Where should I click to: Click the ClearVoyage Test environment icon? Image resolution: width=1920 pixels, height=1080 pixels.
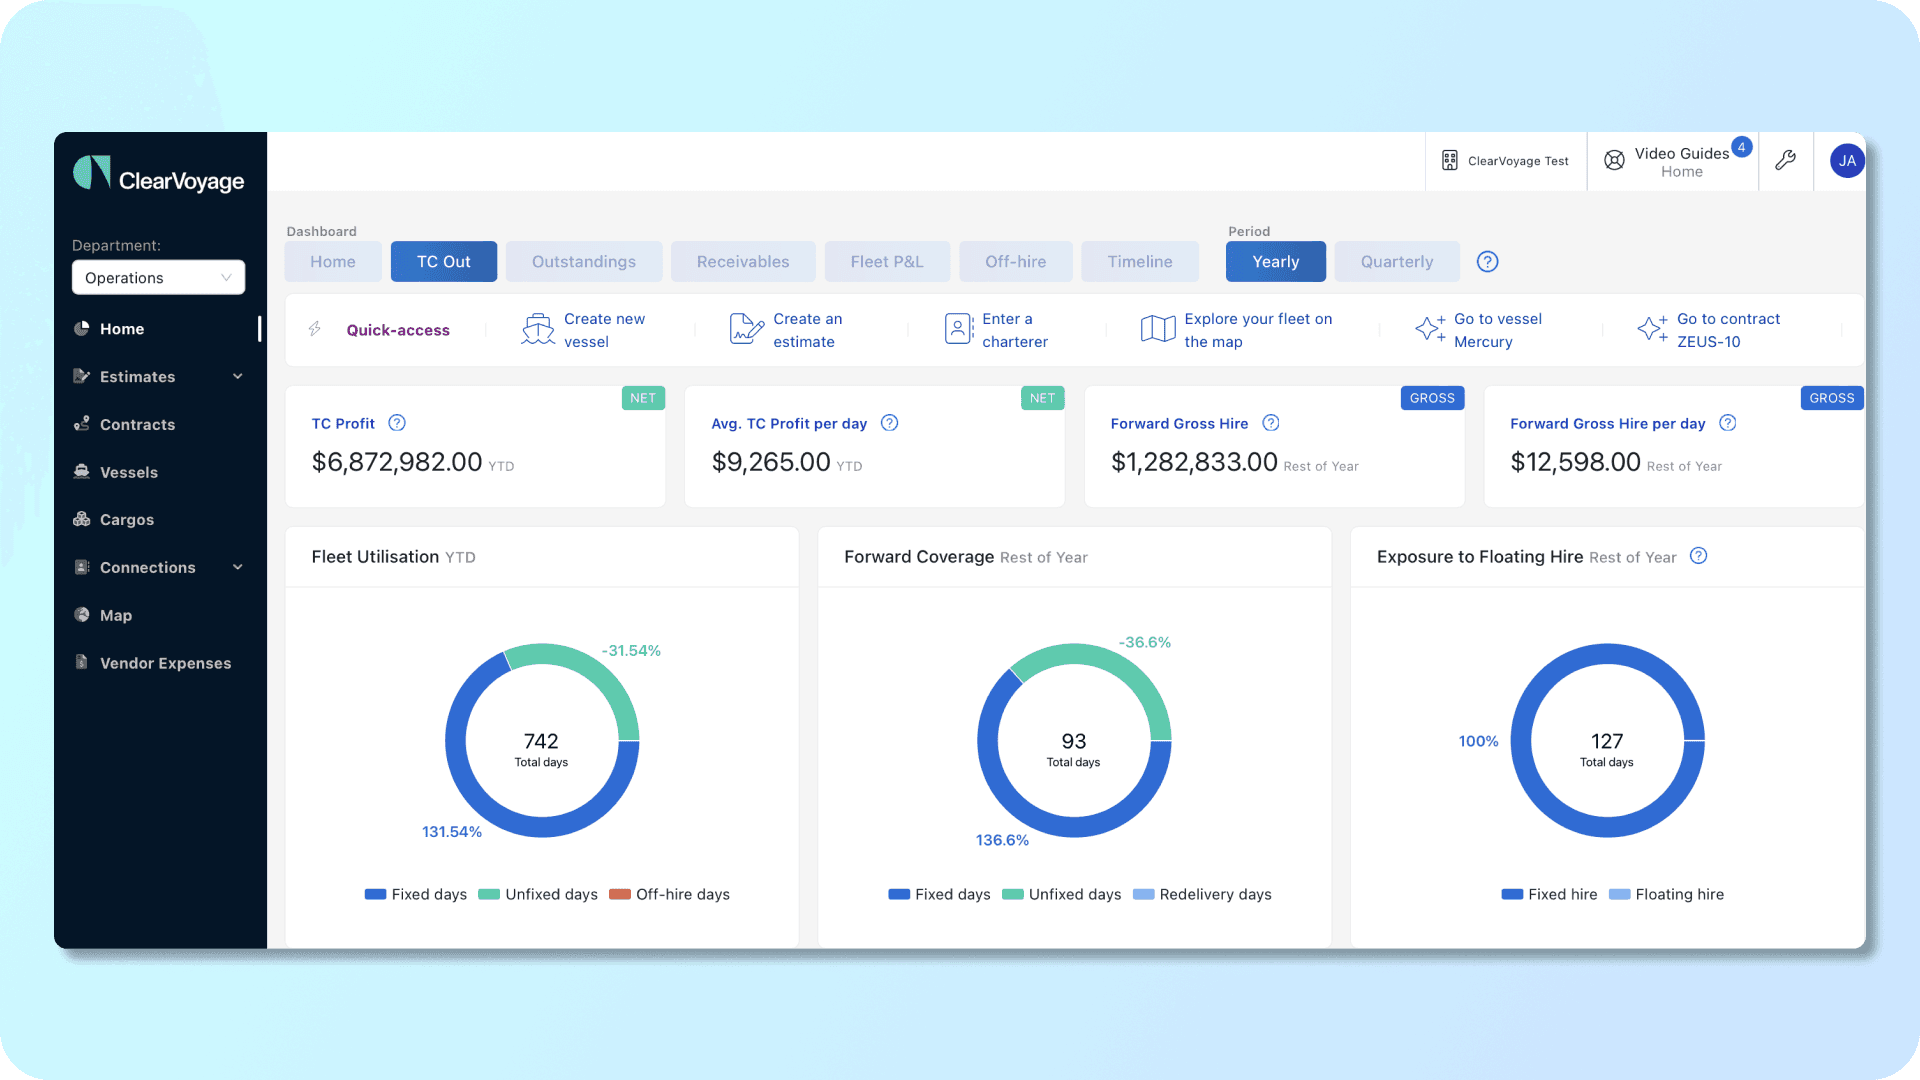point(1451,160)
